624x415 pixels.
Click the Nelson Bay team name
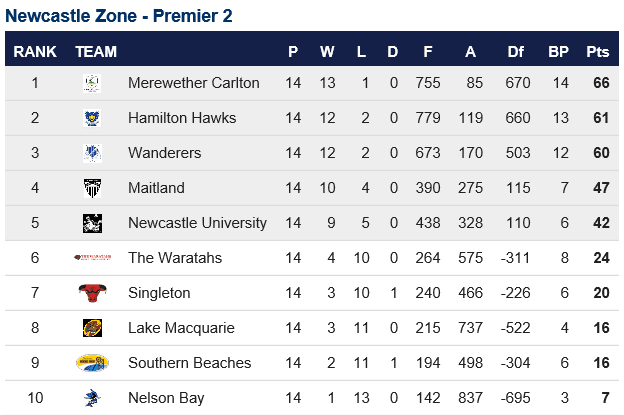[x=166, y=398]
